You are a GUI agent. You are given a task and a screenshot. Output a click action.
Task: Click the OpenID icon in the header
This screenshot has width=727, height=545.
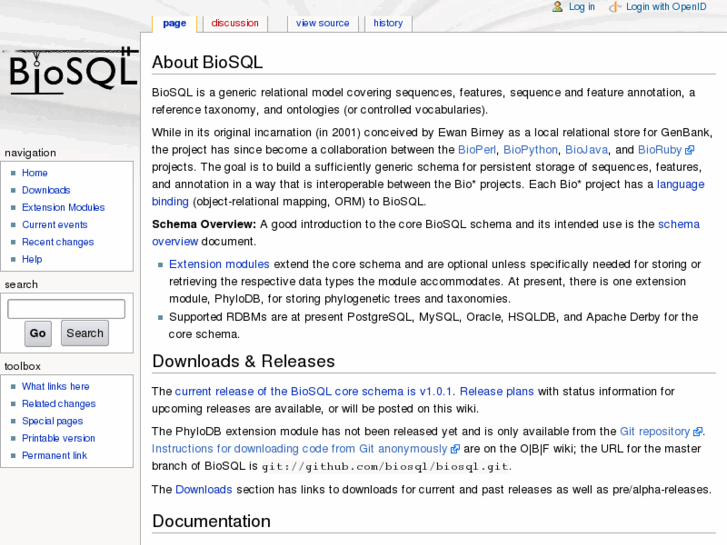[x=614, y=7]
